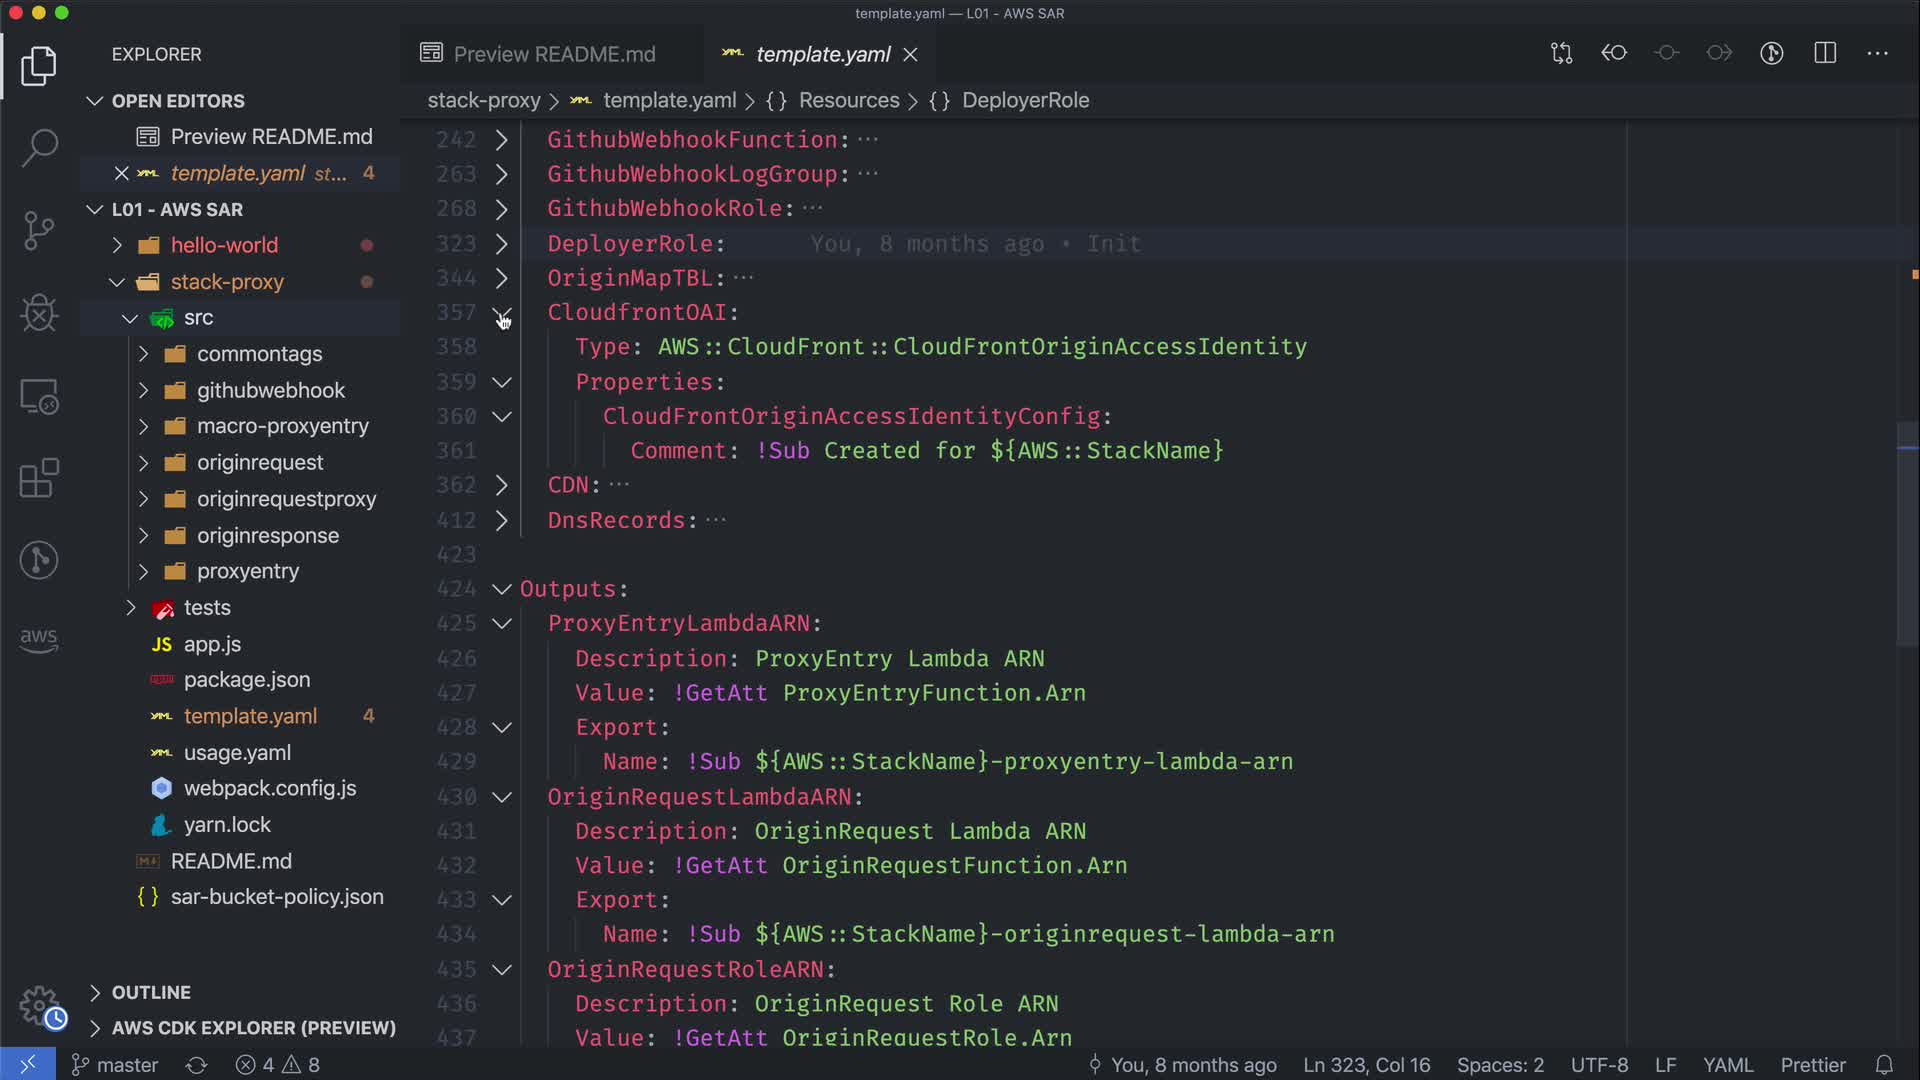Click the editor vertical scrollbar slider
The height and width of the screenshot is (1080, 1920).
tap(1907, 535)
